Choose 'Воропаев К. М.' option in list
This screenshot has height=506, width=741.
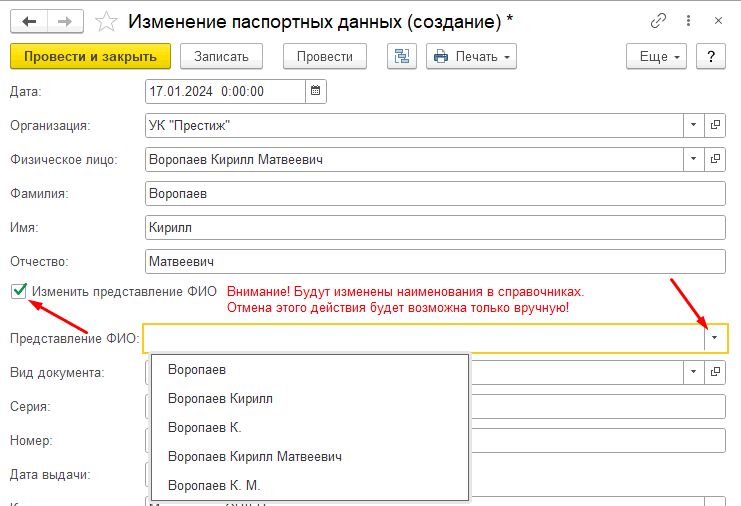click(215, 486)
